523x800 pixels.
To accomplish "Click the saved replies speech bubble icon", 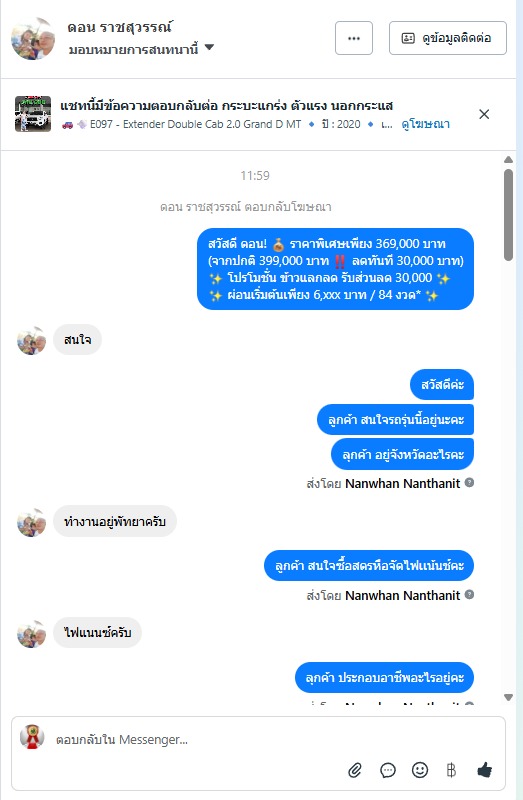I will pyautogui.click(x=388, y=770).
